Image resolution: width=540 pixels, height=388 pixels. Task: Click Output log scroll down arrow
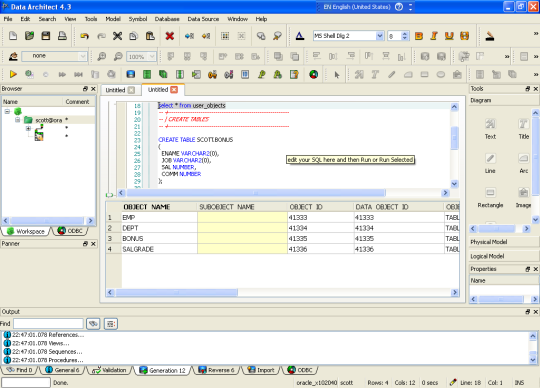pyautogui.click(x=532, y=360)
